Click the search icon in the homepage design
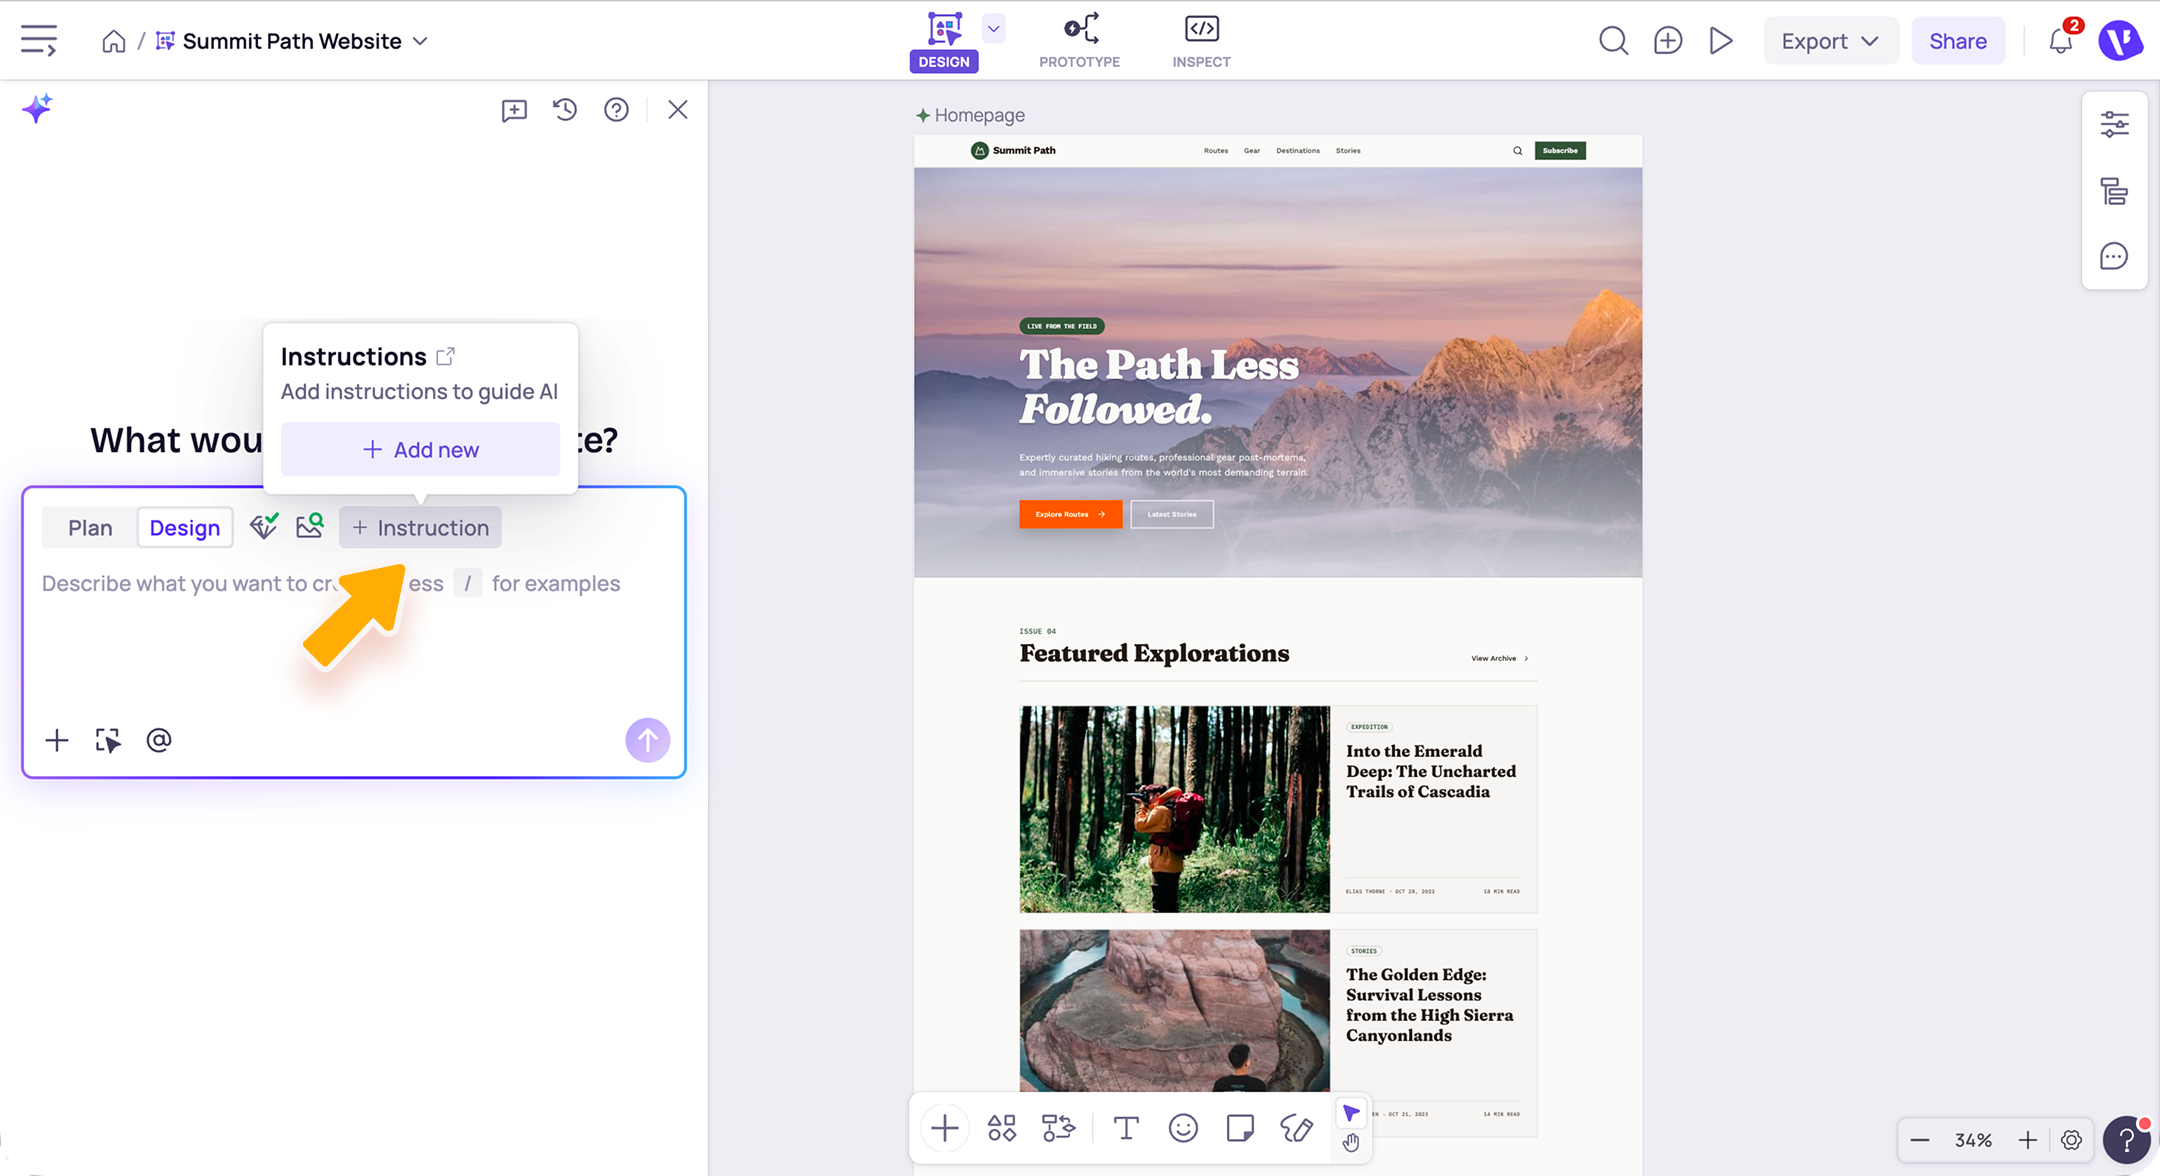This screenshot has width=2160, height=1176. click(x=1517, y=151)
